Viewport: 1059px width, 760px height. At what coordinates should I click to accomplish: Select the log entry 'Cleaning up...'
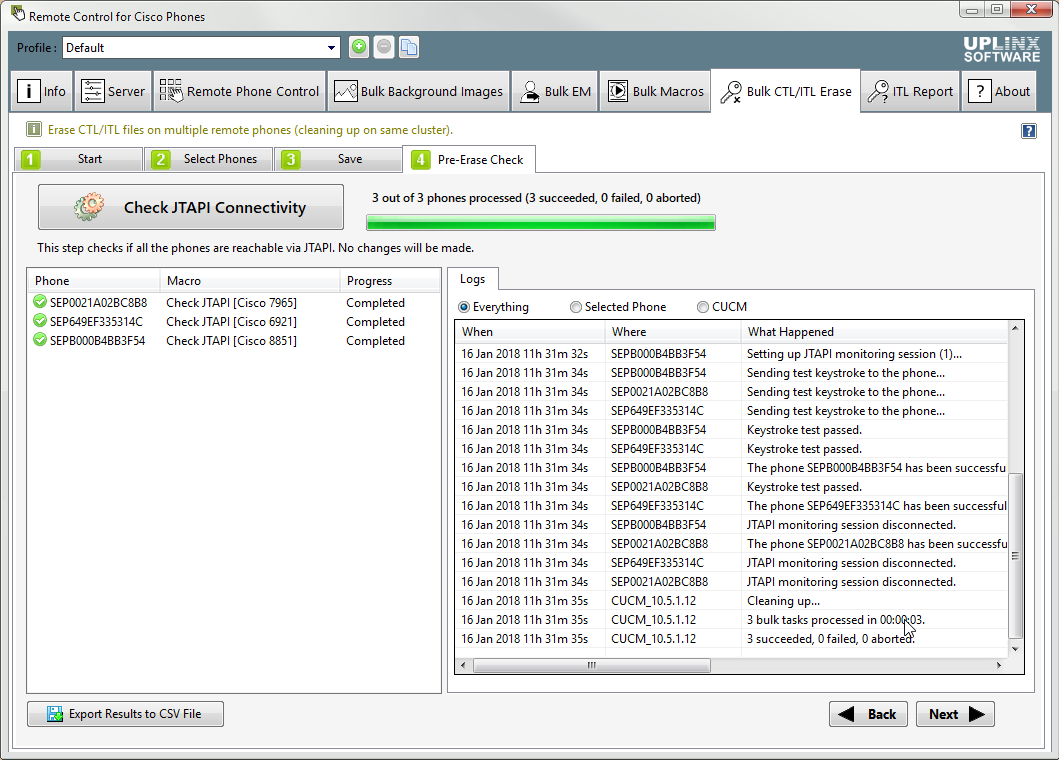(732, 601)
